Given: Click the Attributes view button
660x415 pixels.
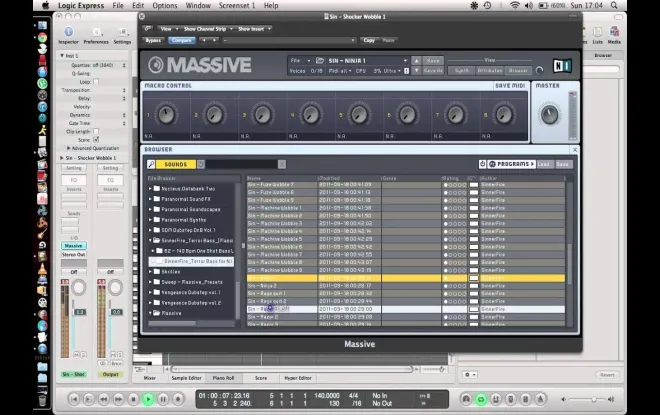Looking at the screenshot, I should [x=490, y=71].
